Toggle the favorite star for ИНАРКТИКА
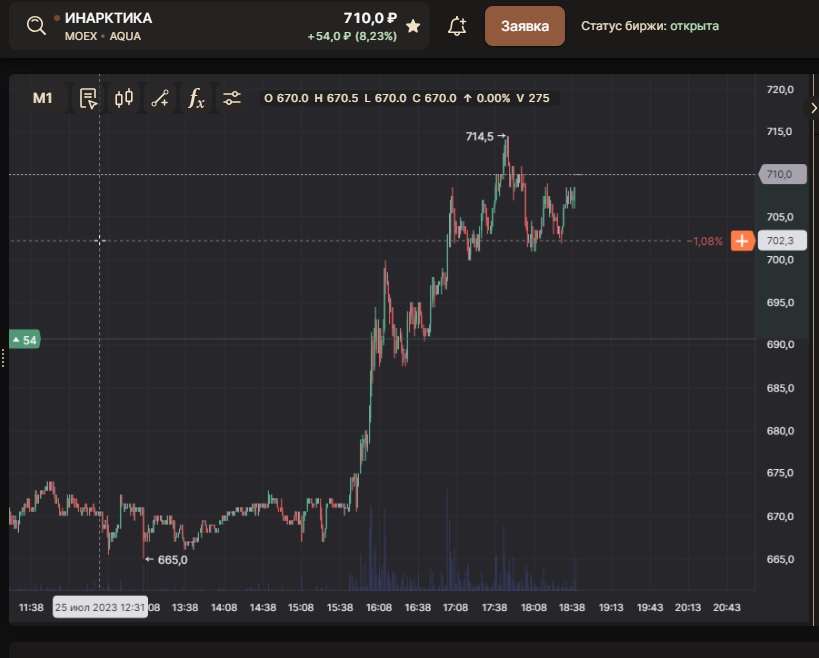Viewport: 819px width, 658px height. 413,26
